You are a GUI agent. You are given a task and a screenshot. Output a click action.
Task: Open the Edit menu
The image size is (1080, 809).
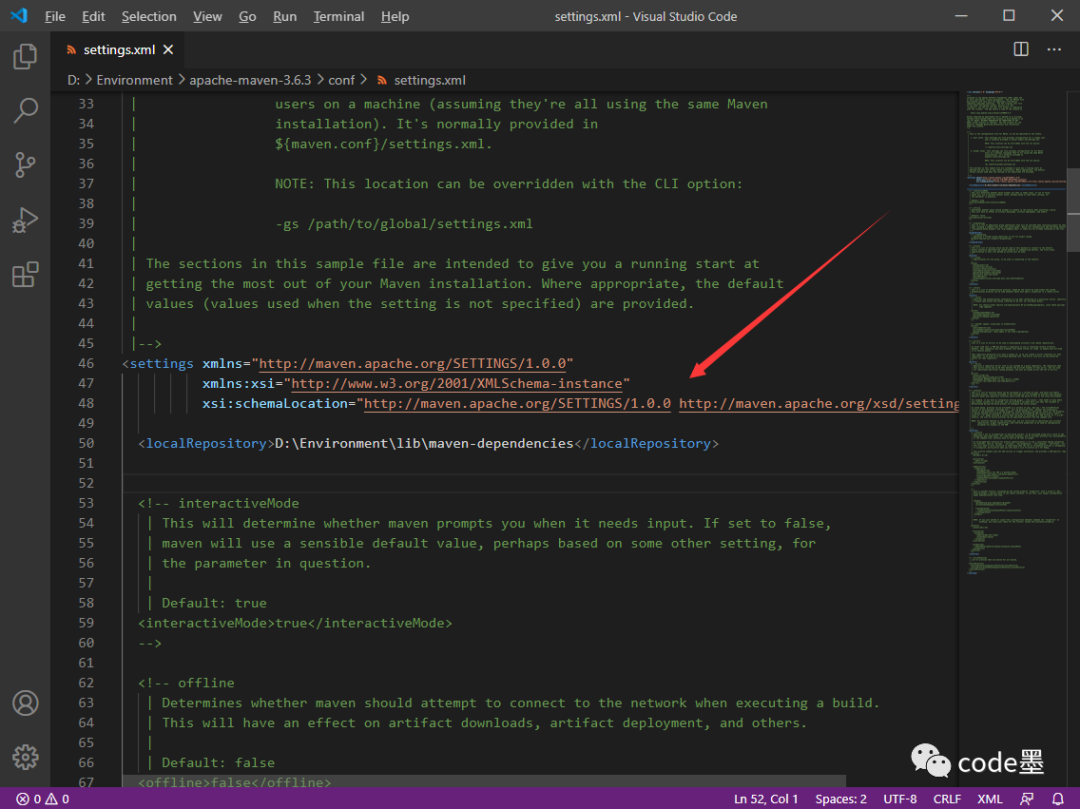pyautogui.click(x=93, y=16)
